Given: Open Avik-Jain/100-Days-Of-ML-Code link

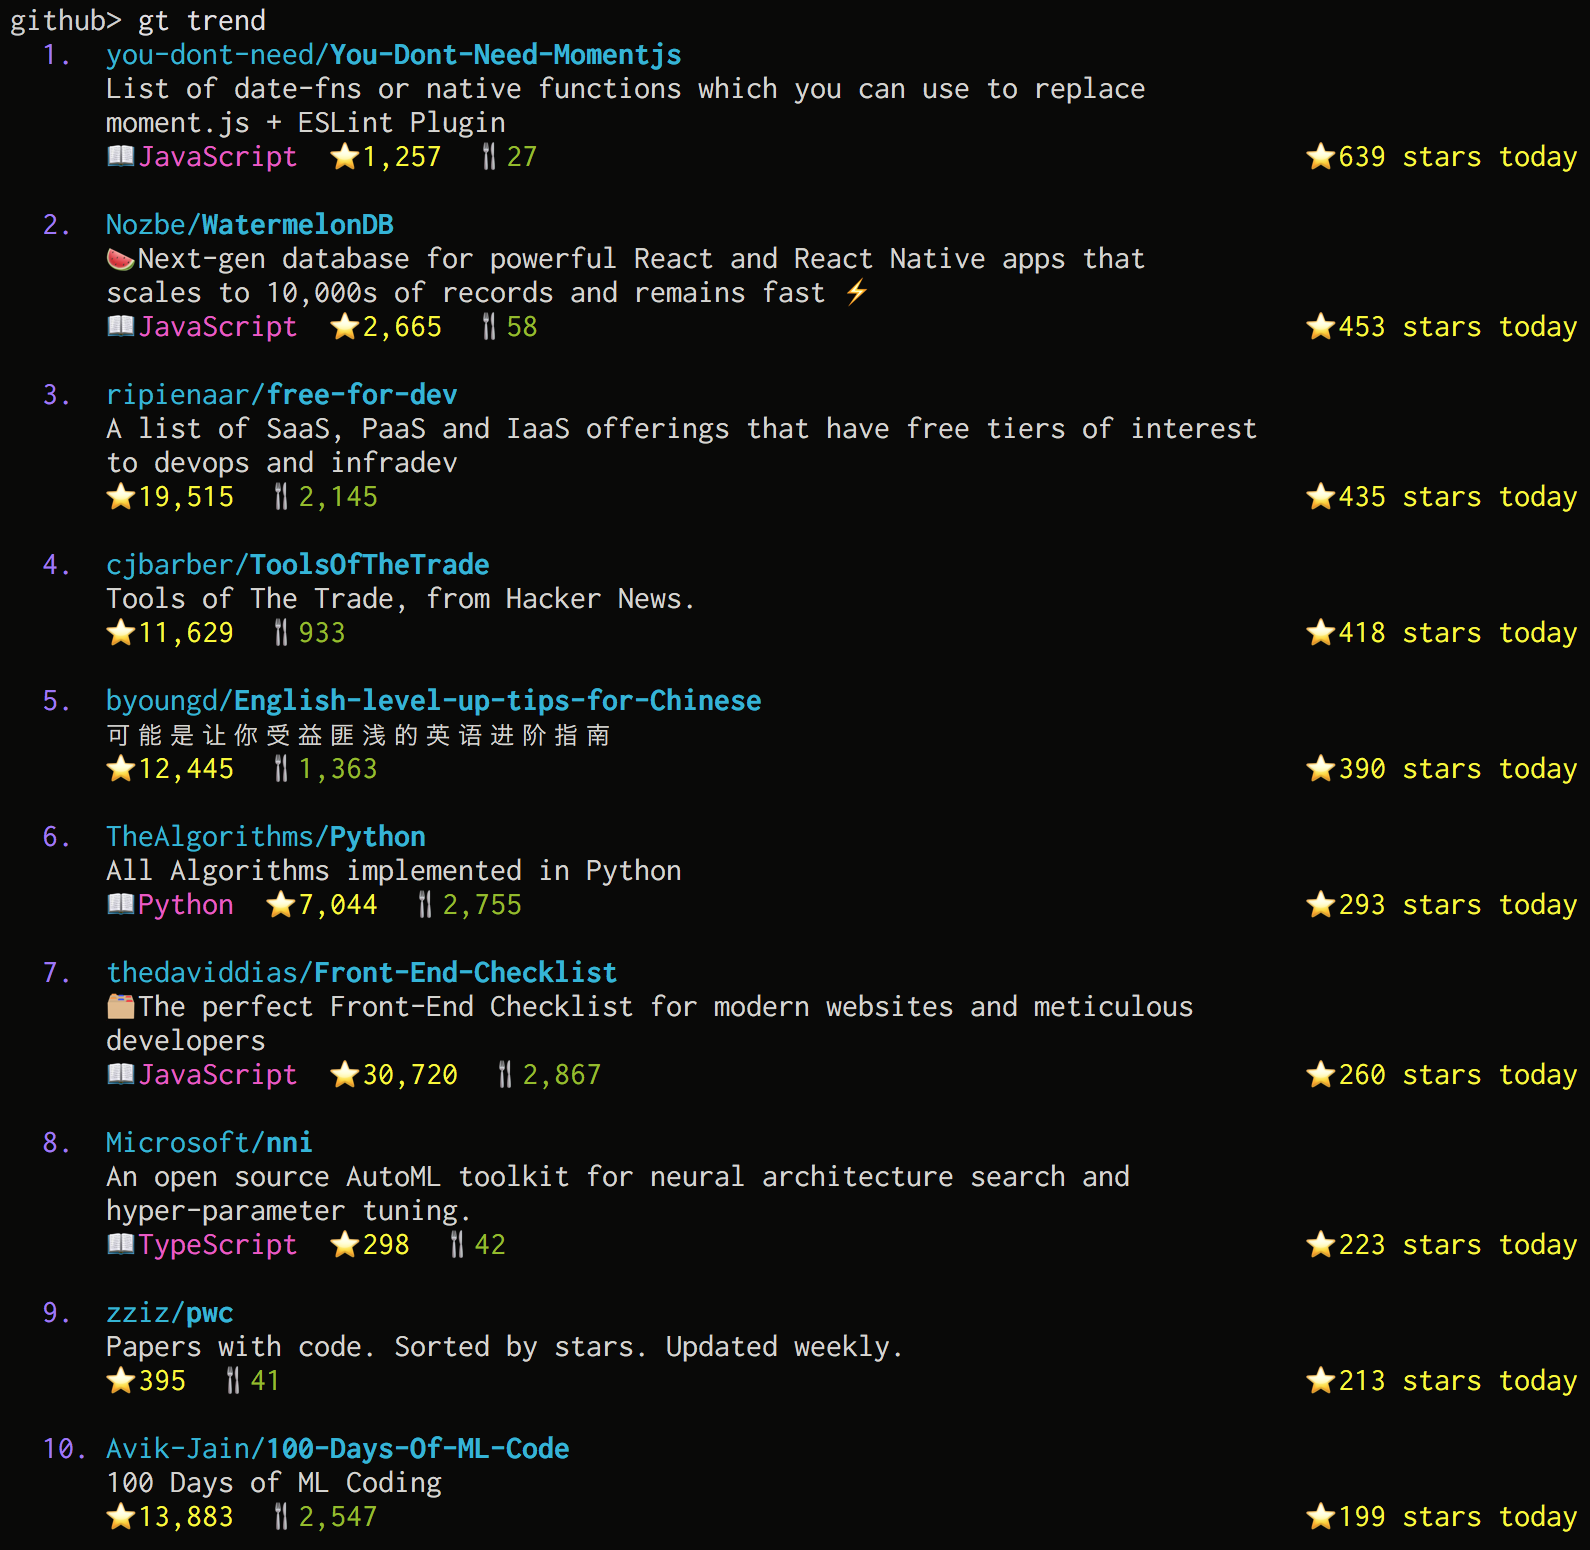Looking at the screenshot, I should (338, 1449).
